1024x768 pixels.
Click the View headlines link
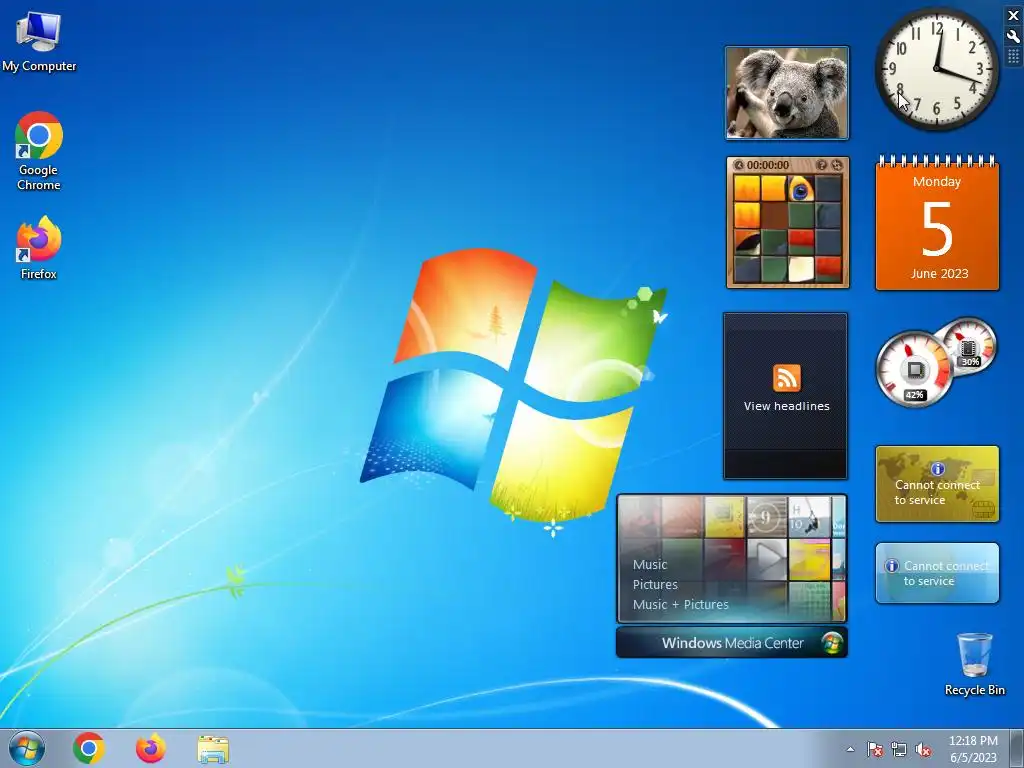pos(786,406)
